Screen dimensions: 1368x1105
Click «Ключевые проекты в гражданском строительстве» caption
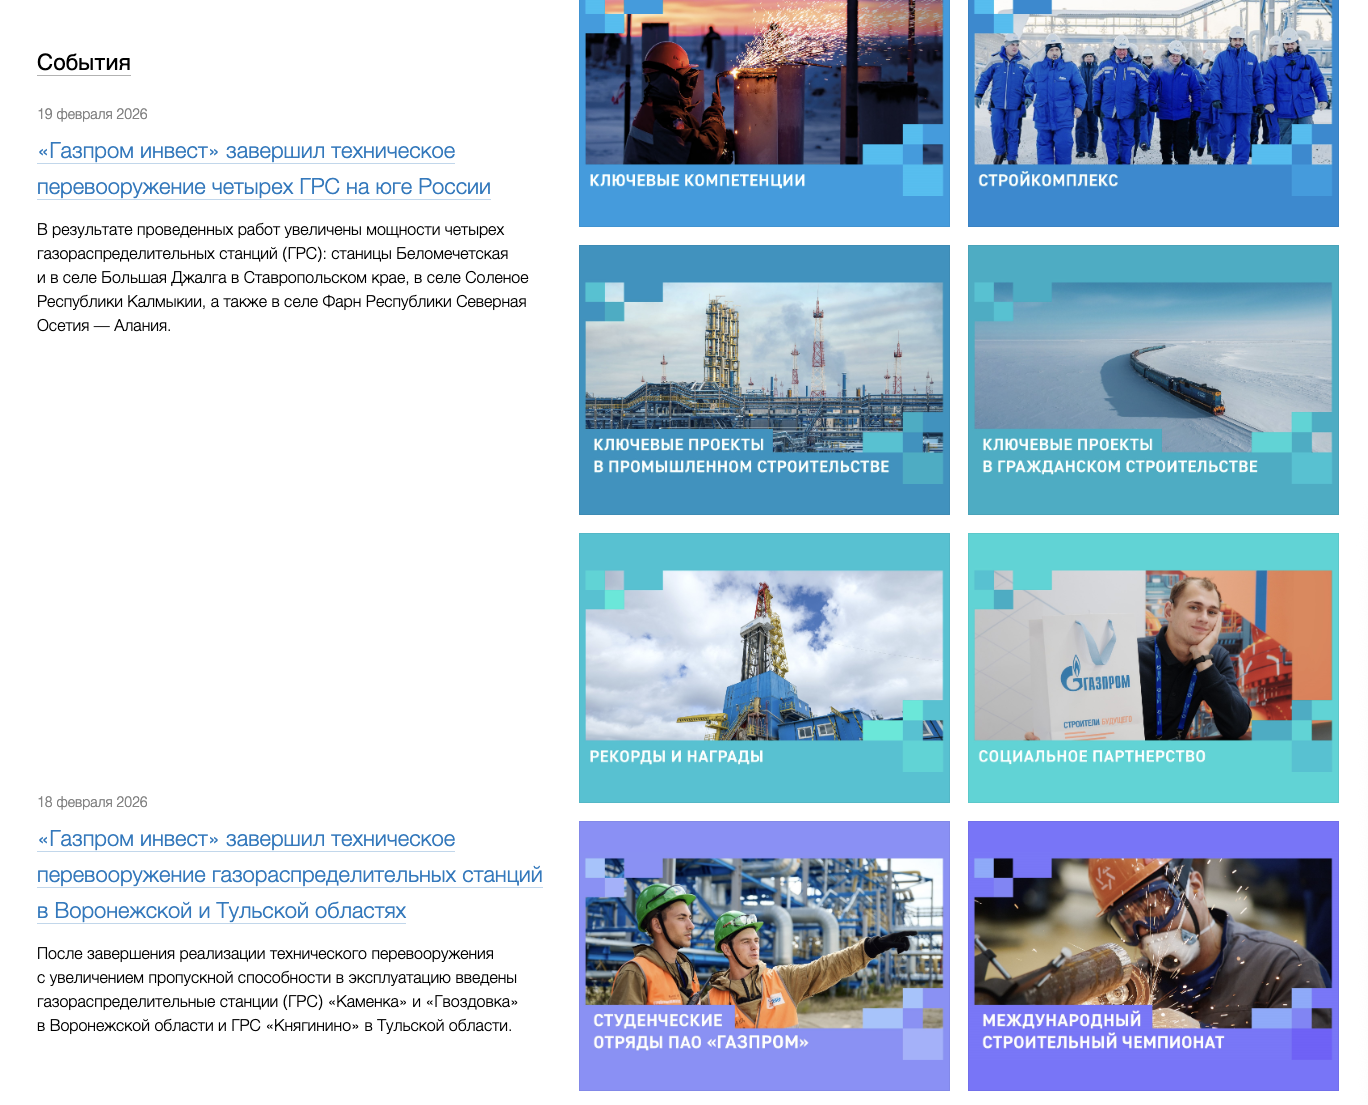(x=1119, y=456)
